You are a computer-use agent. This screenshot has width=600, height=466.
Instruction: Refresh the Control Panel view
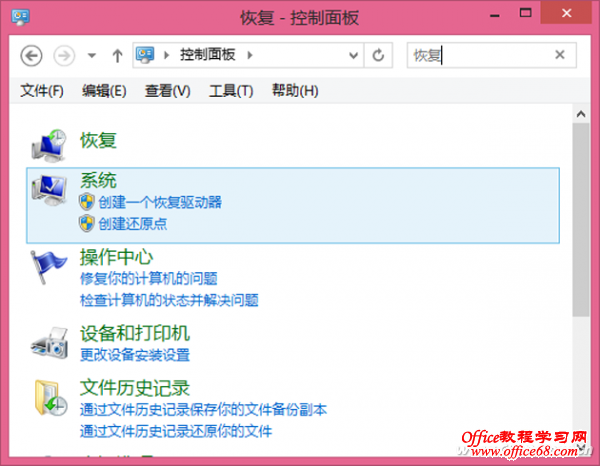pyautogui.click(x=378, y=55)
